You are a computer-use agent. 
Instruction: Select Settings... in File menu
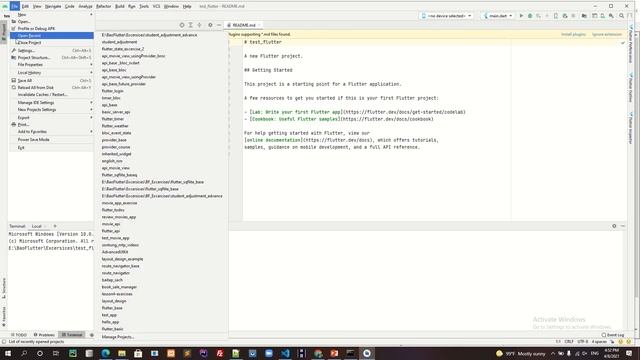tap(51, 51)
